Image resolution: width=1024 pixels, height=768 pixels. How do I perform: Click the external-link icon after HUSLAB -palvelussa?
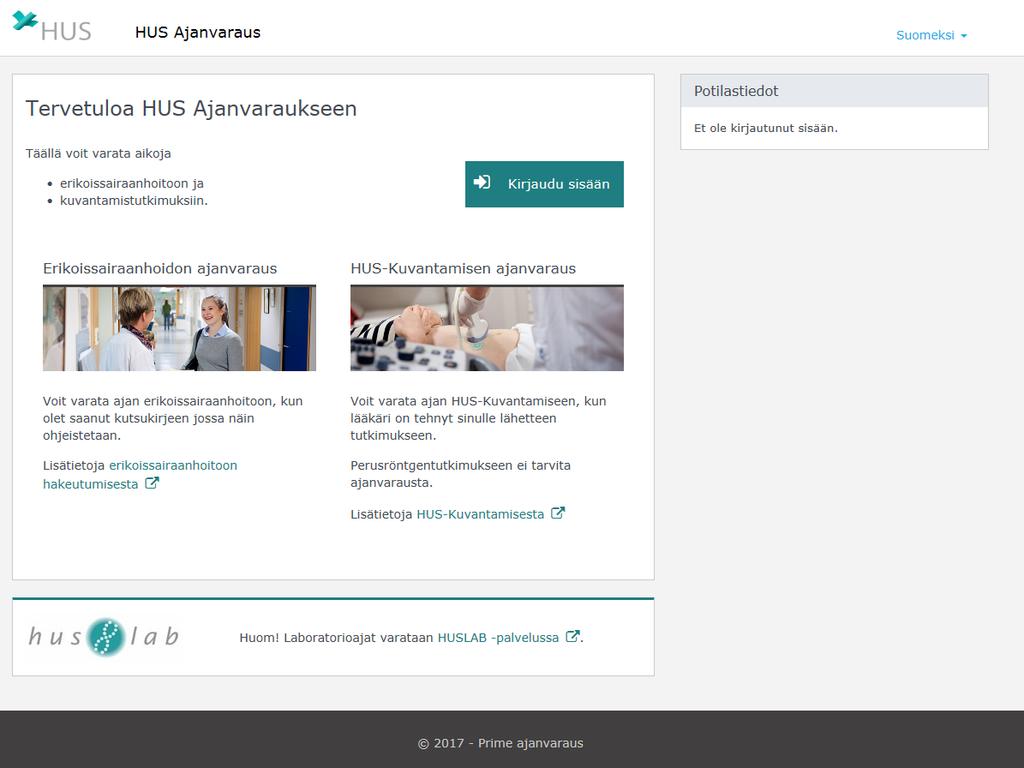point(573,637)
